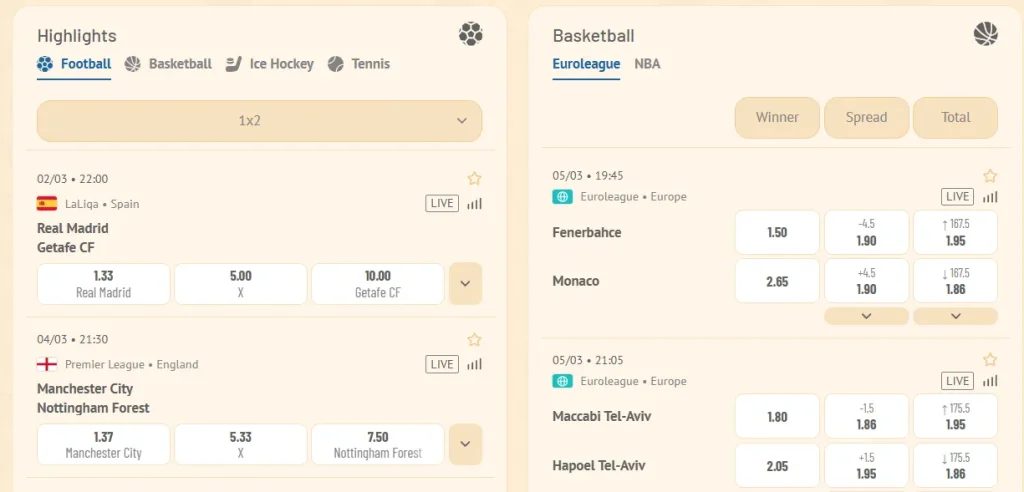The height and width of the screenshot is (492, 1024).
Task: Expand more markets for Real Madrid match
Action: point(466,284)
